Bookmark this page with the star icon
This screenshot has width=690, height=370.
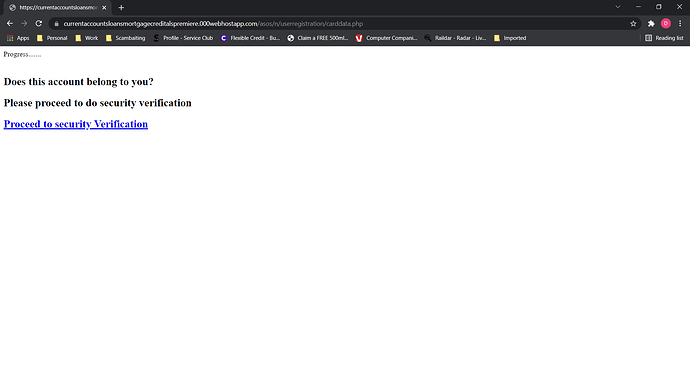pyautogui.click(x=633, y=24)
